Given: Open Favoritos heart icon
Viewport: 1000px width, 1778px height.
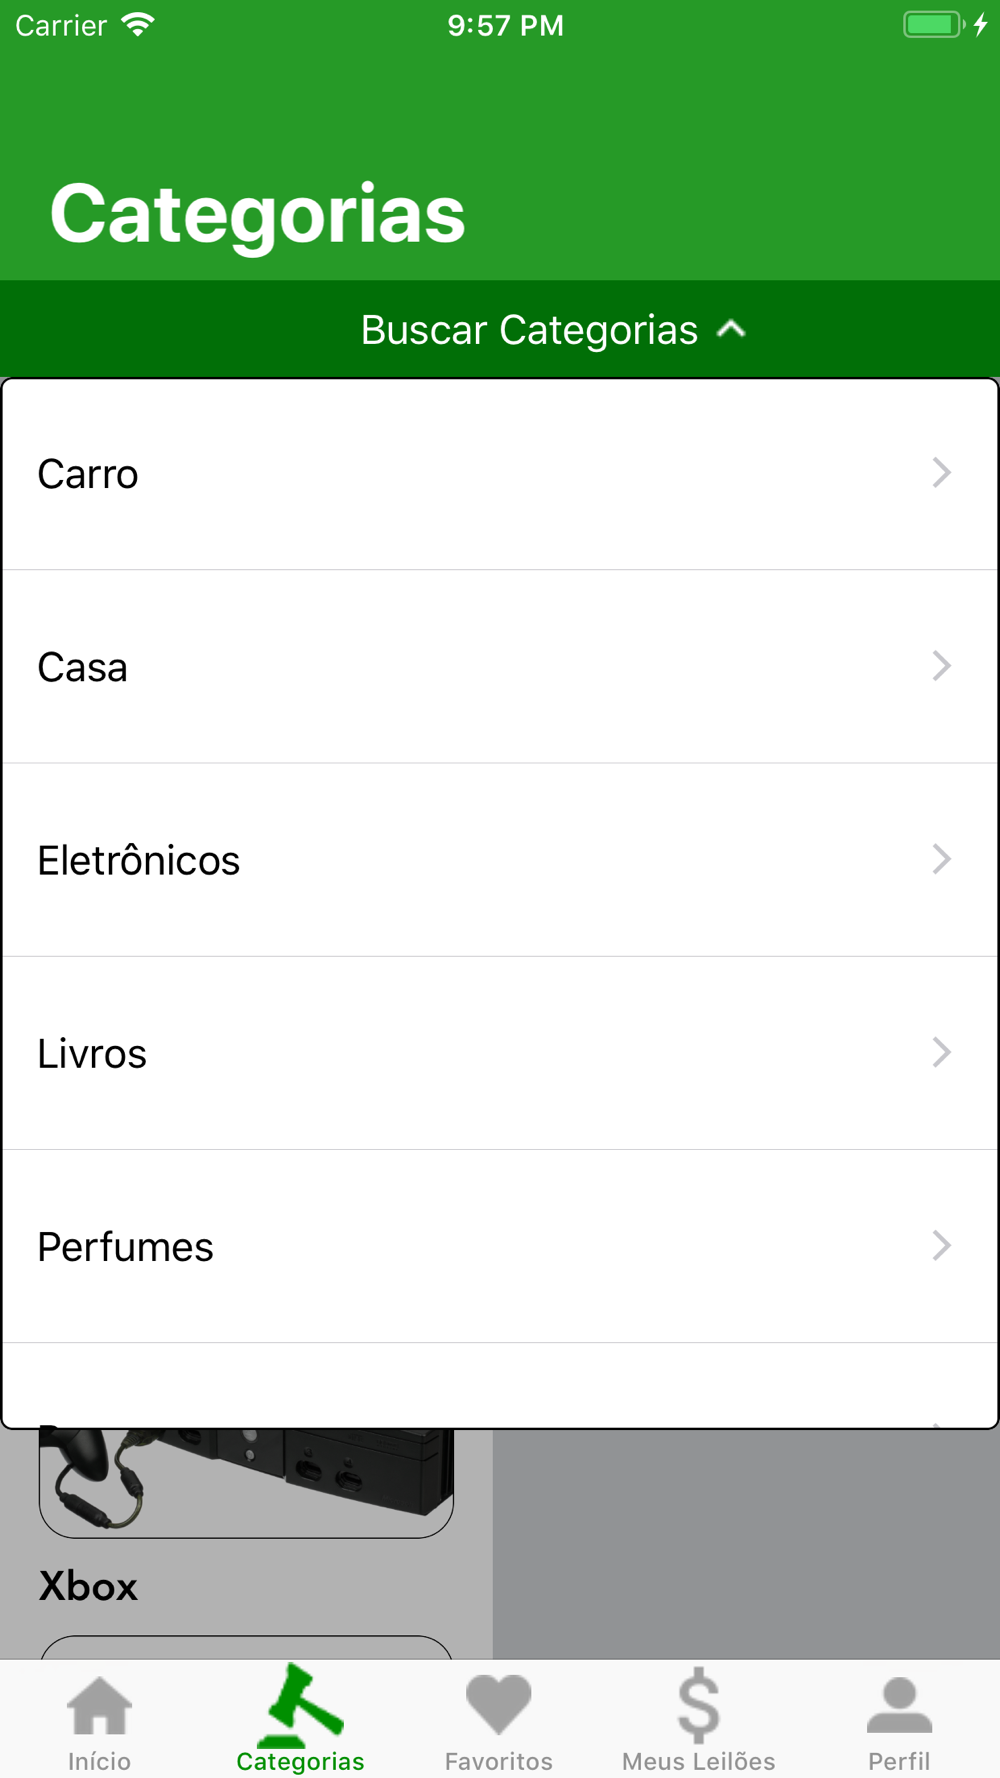Looking at the screenshot, I should (498, 1704).
